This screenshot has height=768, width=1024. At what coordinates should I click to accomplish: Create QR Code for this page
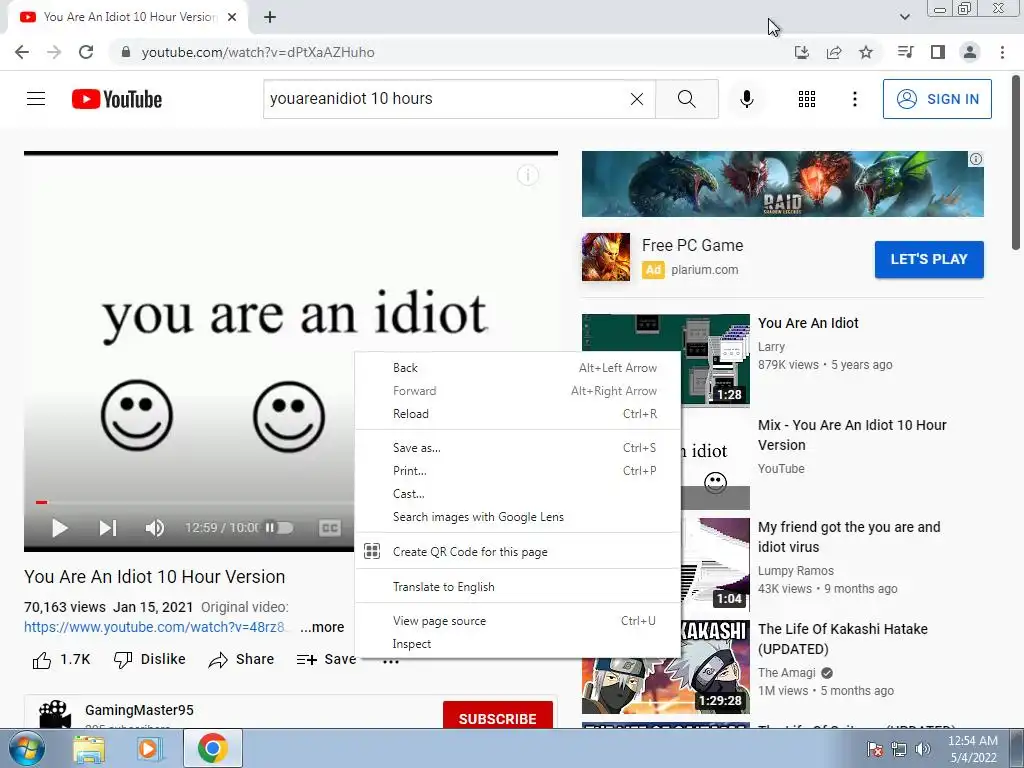coord(517,551)
